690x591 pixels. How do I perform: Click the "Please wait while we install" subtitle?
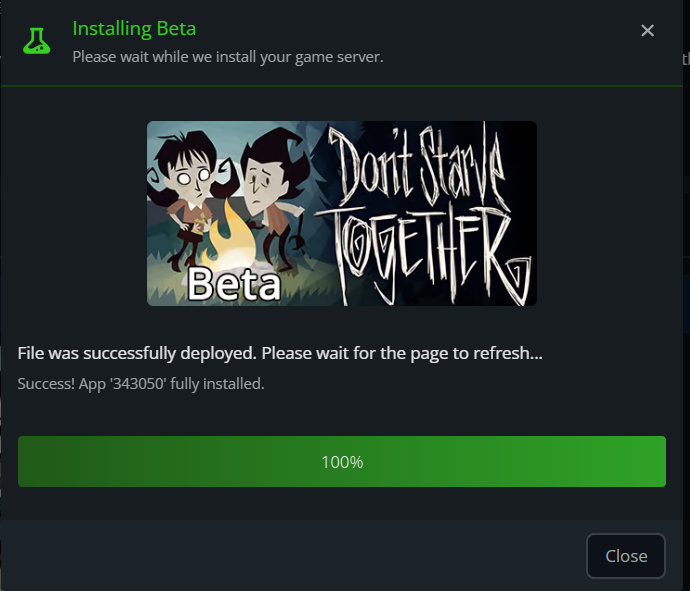(x=227, y=56)
